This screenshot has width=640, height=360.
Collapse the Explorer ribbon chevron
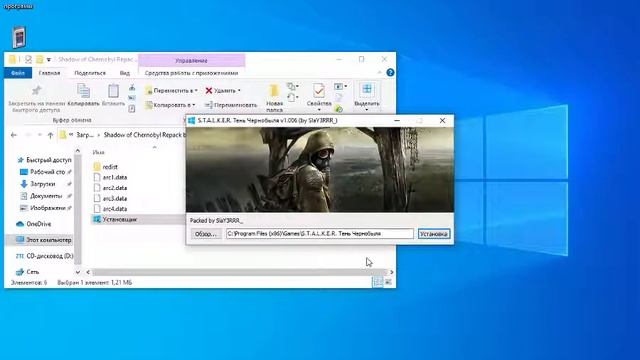[x=380, y=73]
